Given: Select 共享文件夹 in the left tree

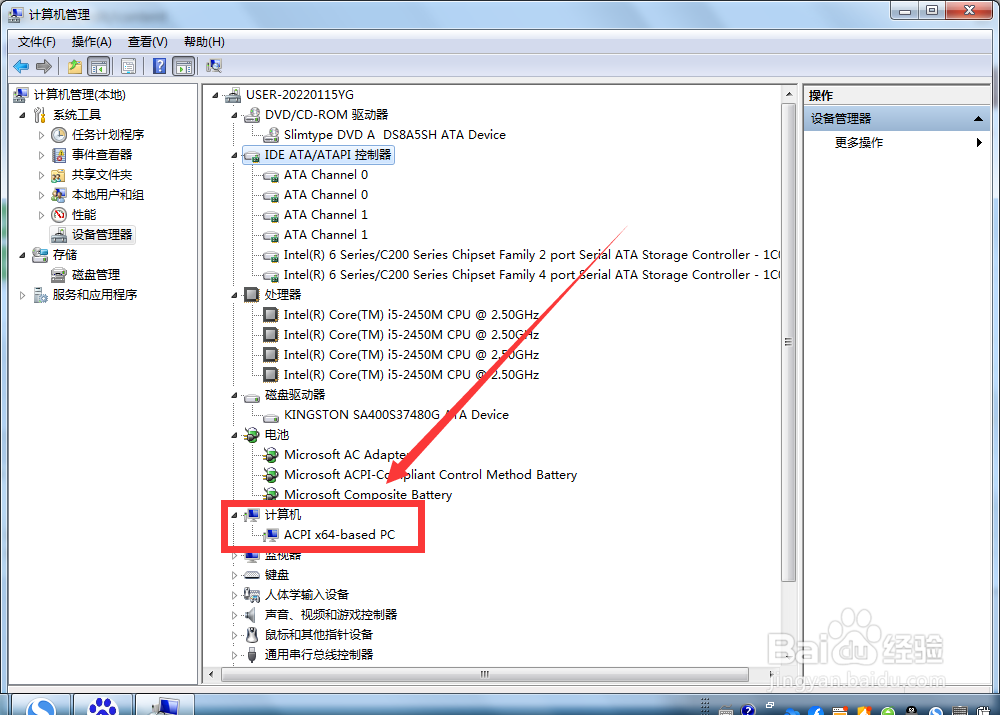Looking at the screenshot, I should (102, 175).
